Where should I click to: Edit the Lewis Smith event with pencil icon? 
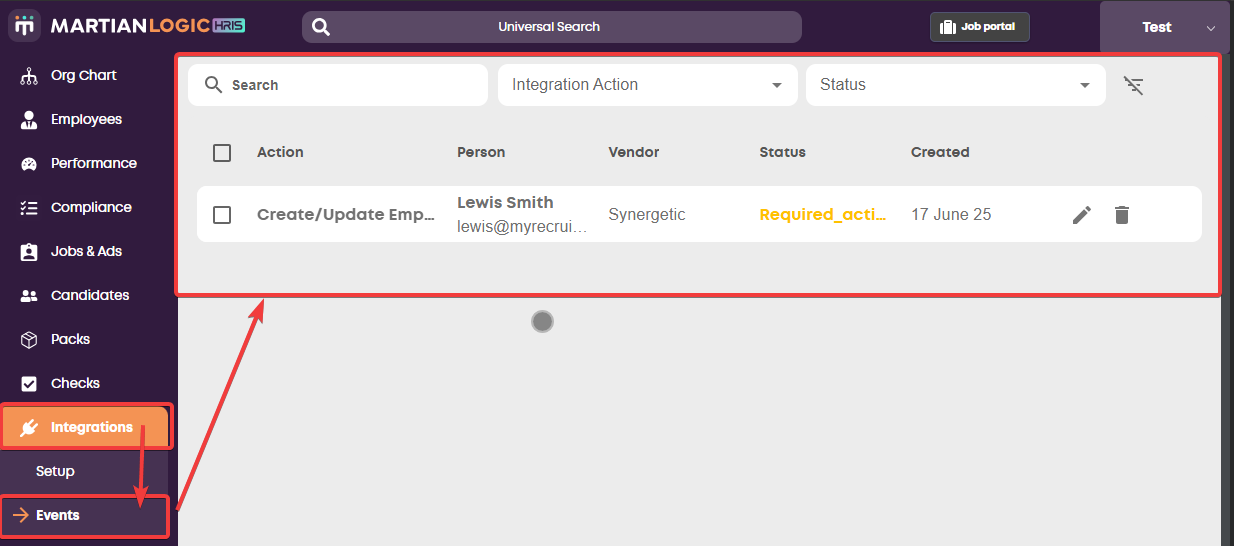1082,214
